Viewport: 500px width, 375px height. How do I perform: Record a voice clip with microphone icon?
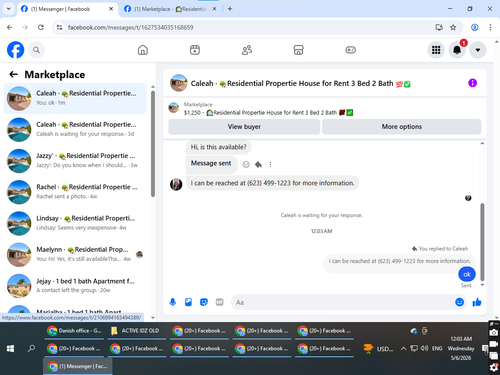point(172,302)
